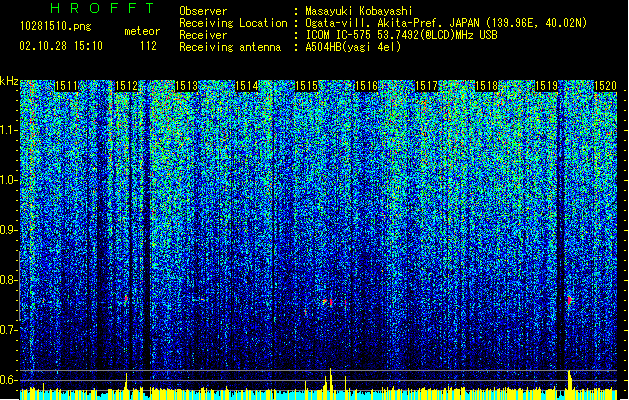Click the 1513 time marker

pos(187,86)
